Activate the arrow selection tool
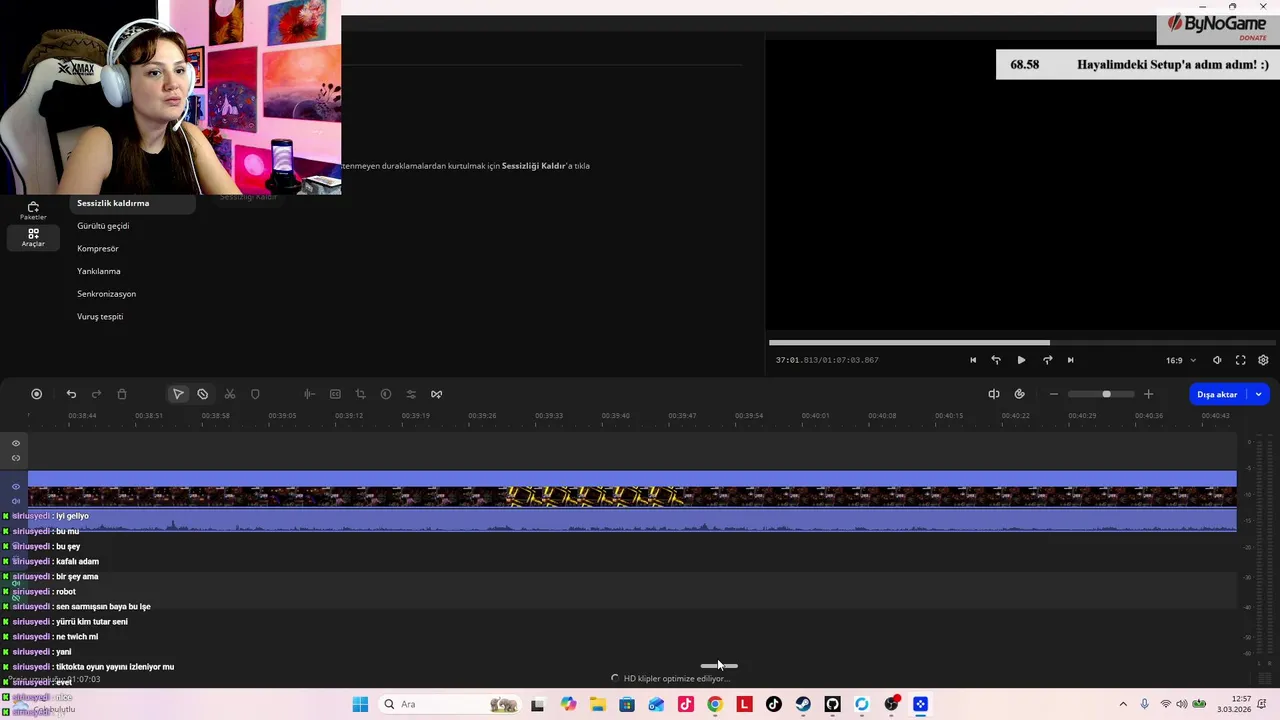Screen dimensions: 1280x720 pos(178,394)
